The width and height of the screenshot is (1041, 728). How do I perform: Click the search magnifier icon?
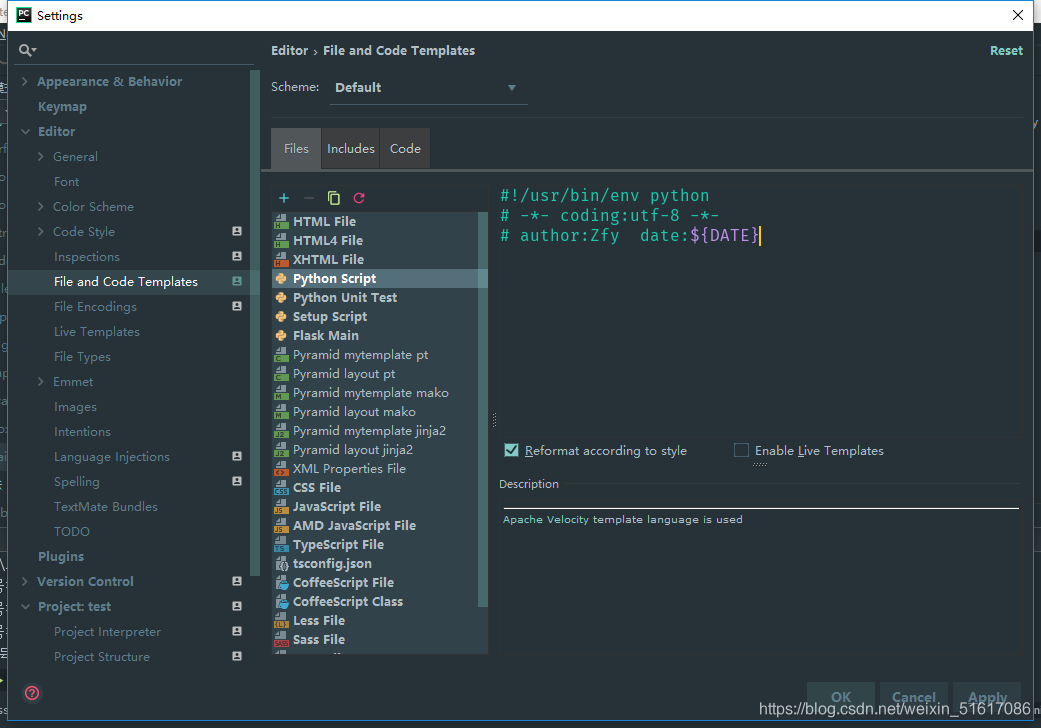tap(28, 50)
